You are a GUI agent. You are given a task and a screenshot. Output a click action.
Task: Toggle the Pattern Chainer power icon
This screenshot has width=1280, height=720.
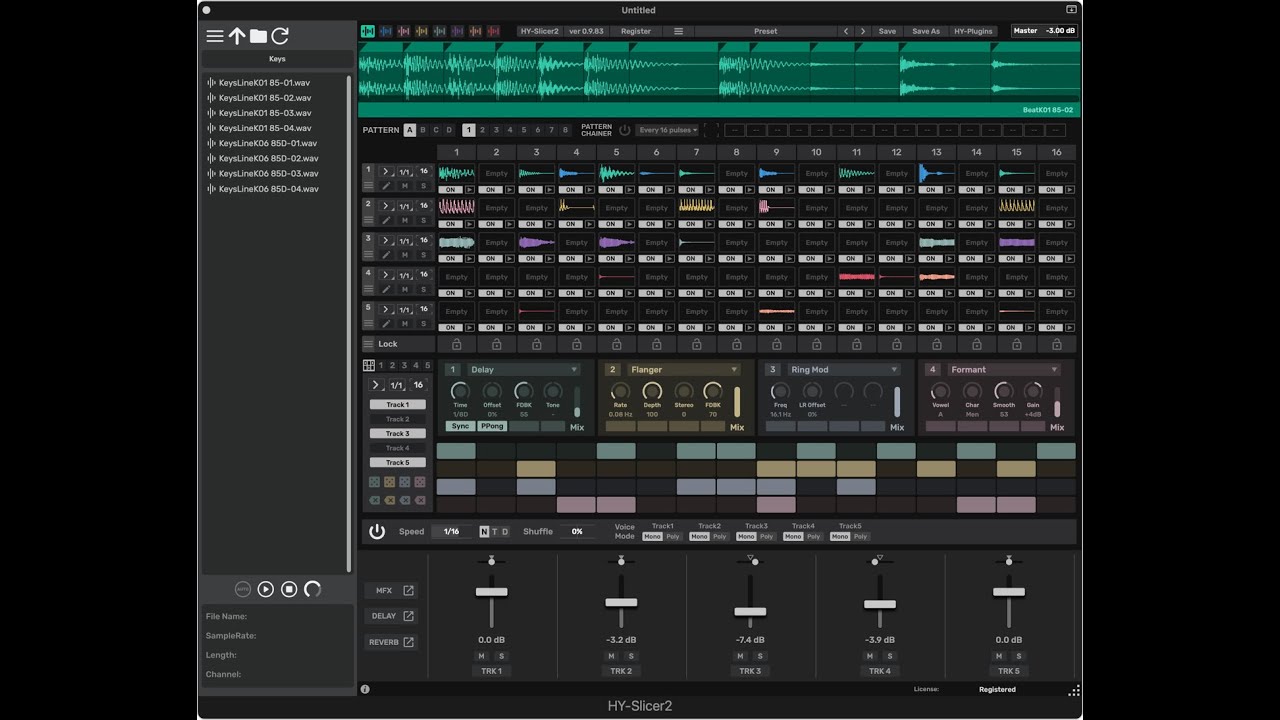[x=625, y=130]
